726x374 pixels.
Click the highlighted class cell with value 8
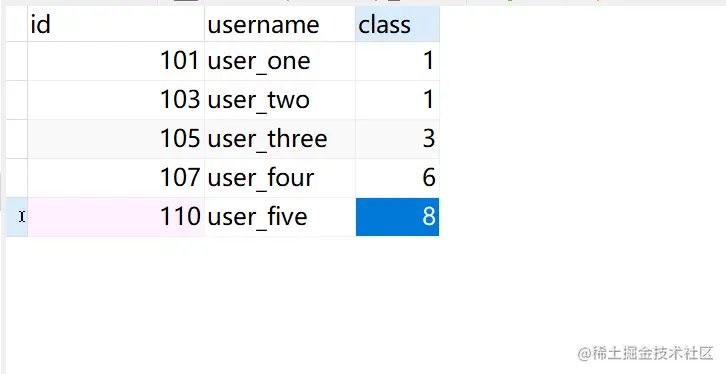397,217
